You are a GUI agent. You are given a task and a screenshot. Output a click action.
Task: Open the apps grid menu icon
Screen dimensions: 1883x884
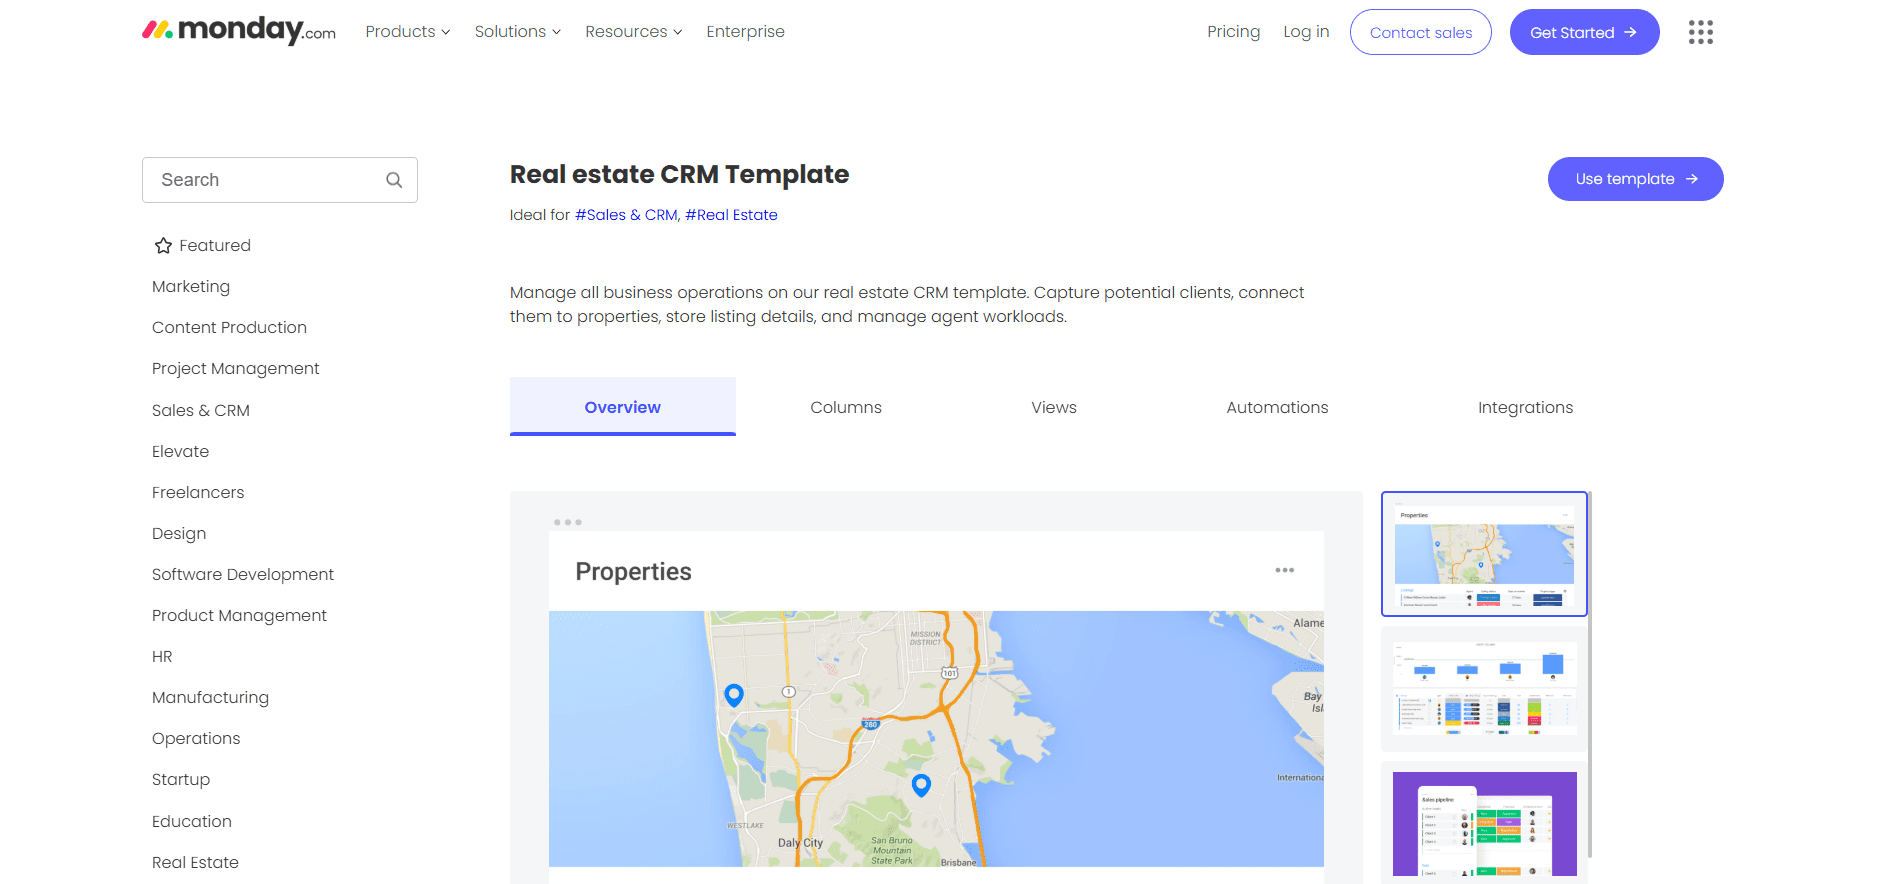[x=1700, y=32]
